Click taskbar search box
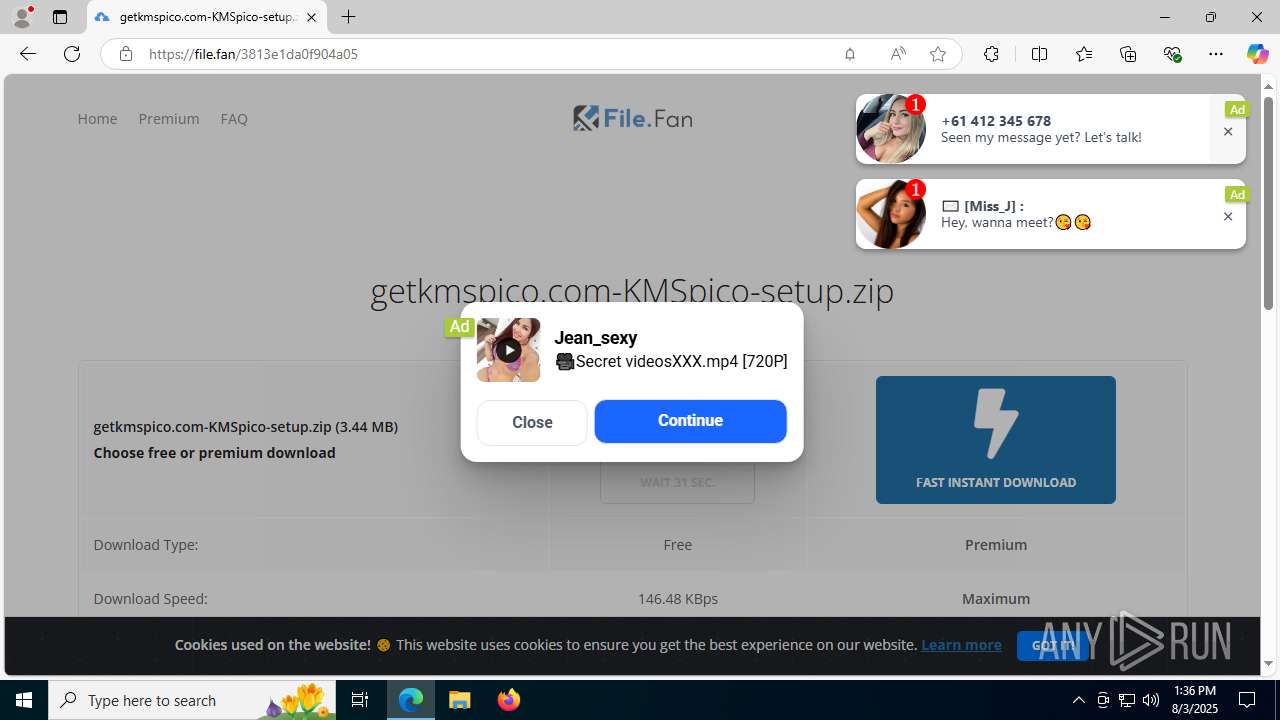The image size is (1280, 720). point(192,700)
